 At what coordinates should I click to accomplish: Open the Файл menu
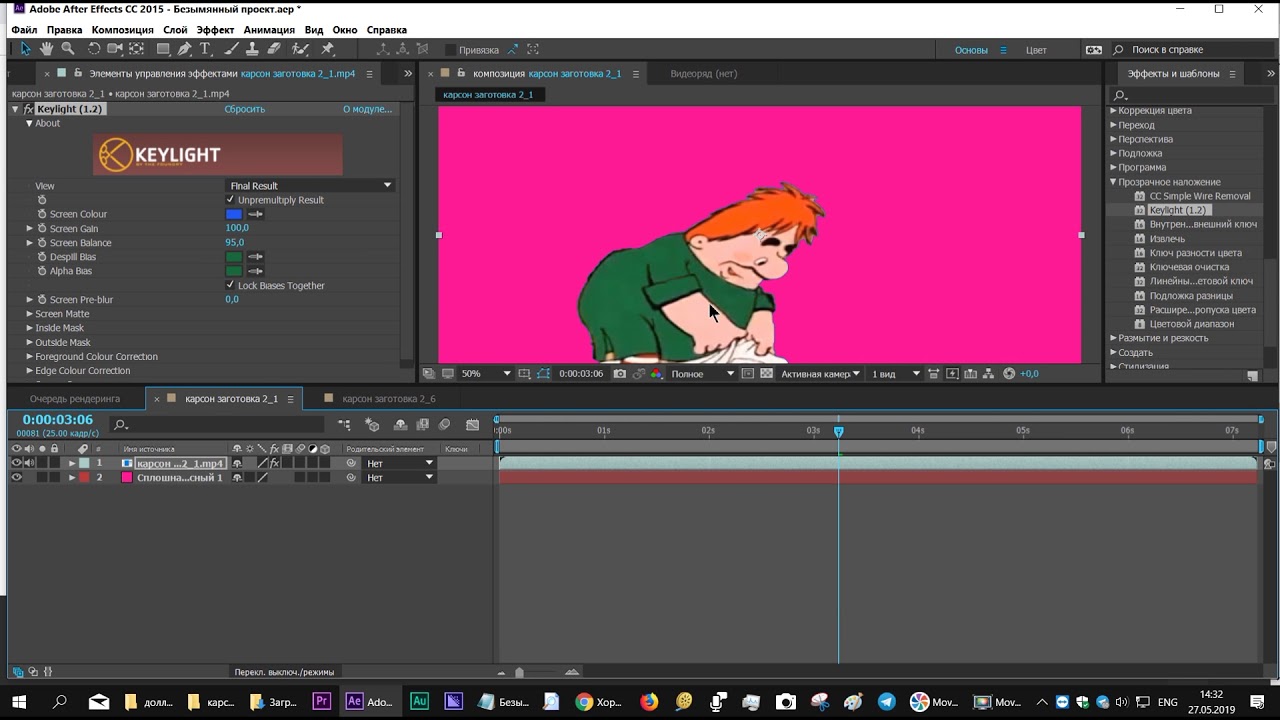tap(24, 30)
